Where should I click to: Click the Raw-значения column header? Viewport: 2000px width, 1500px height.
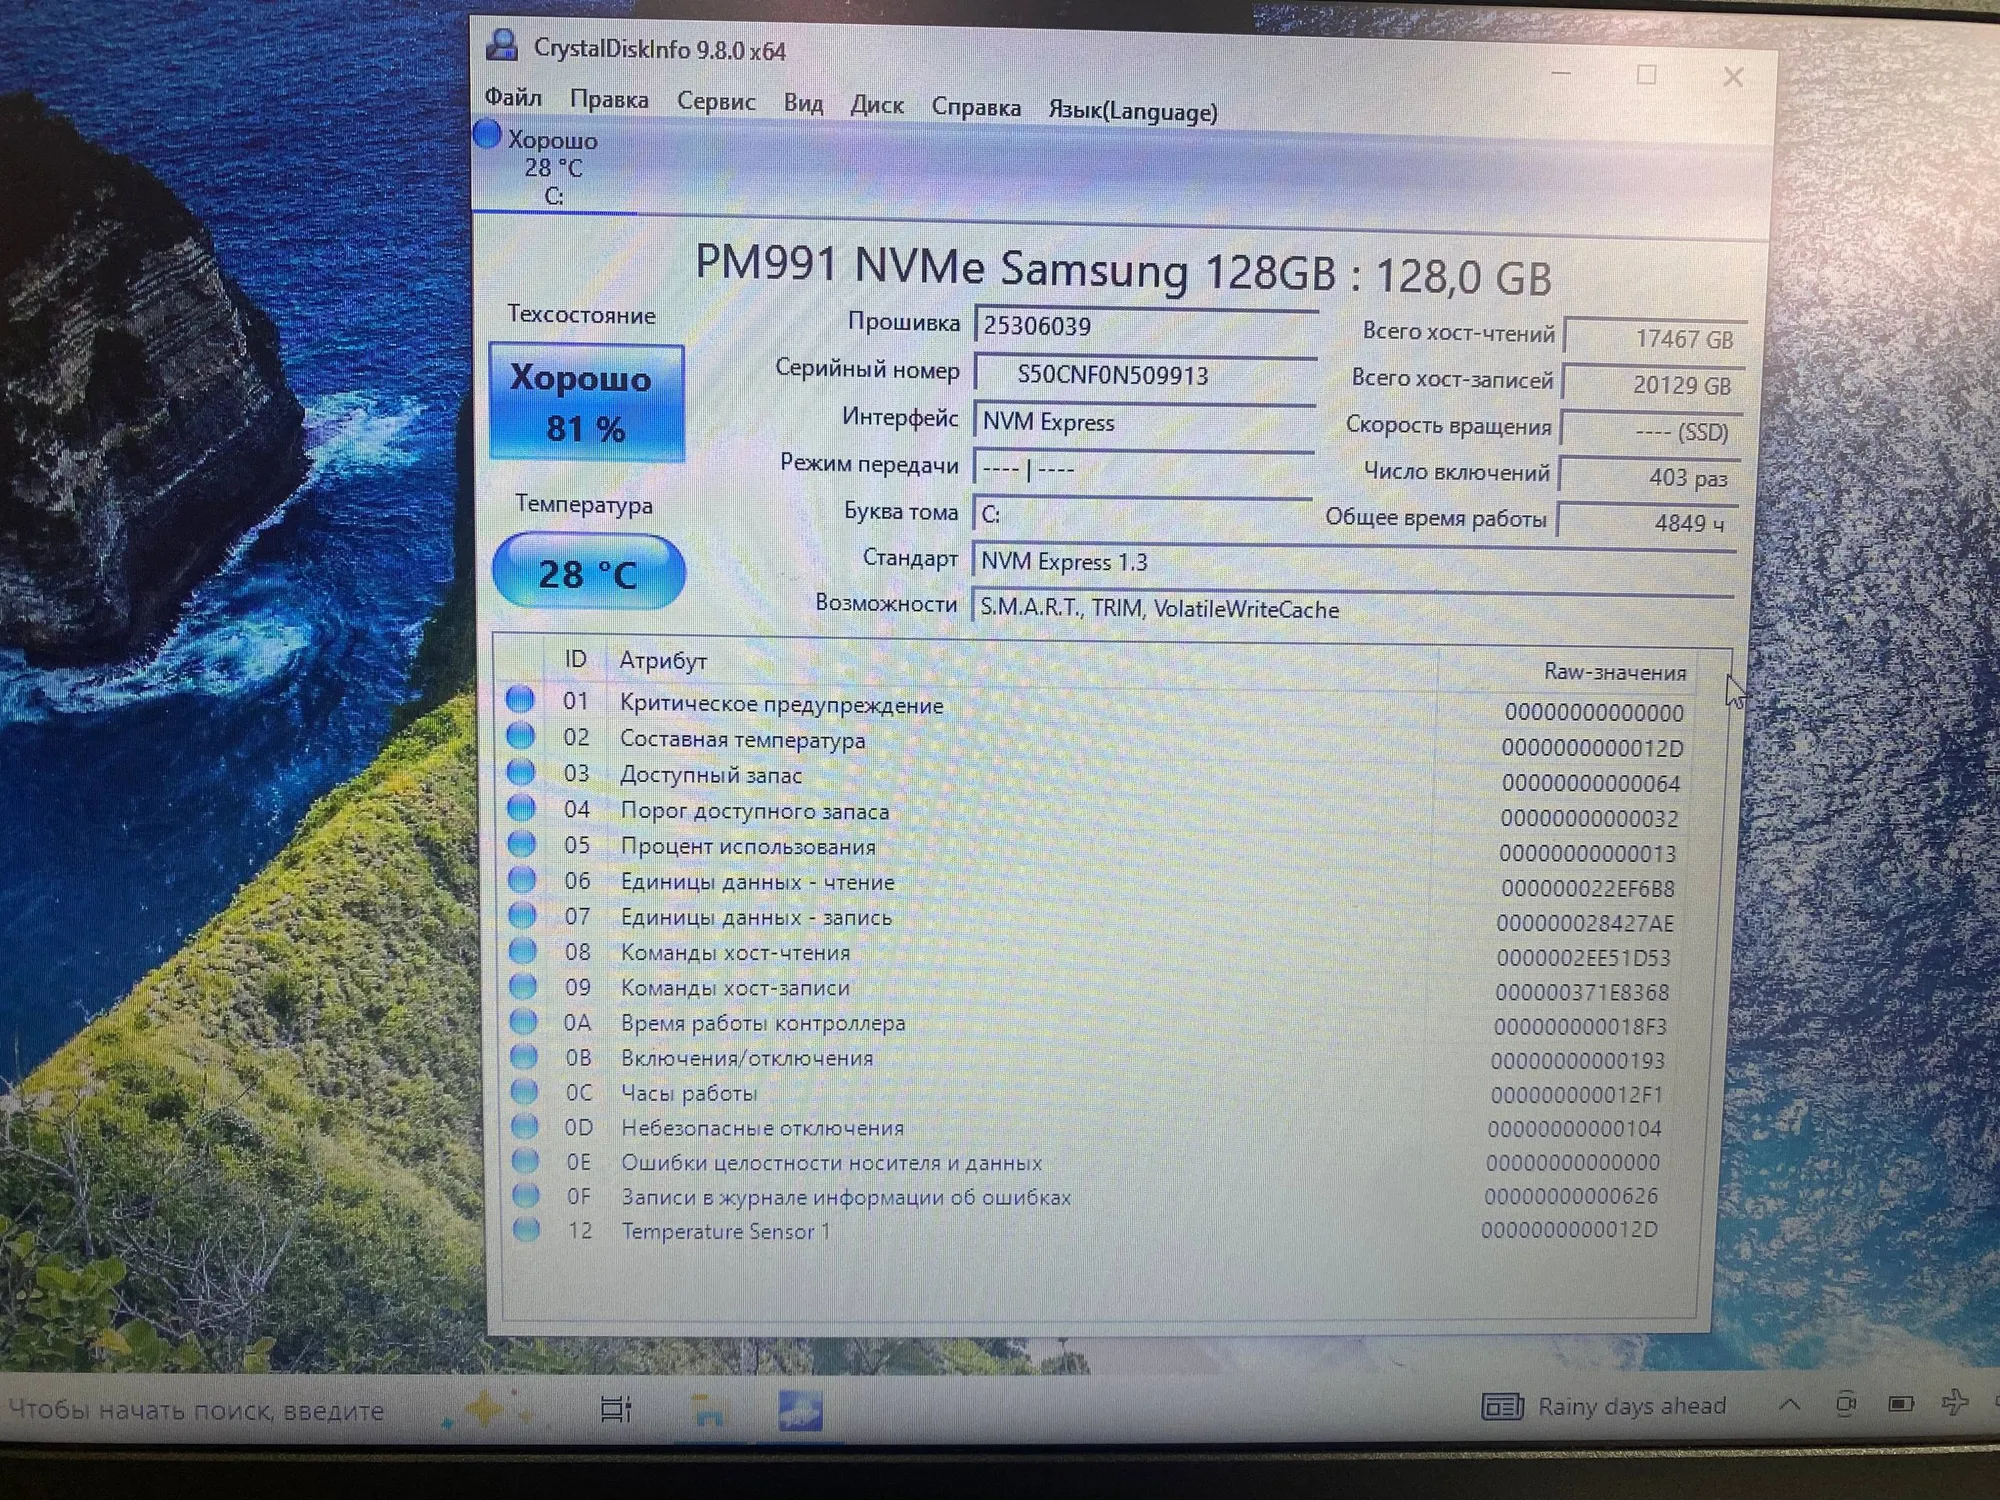(1614, 672)
